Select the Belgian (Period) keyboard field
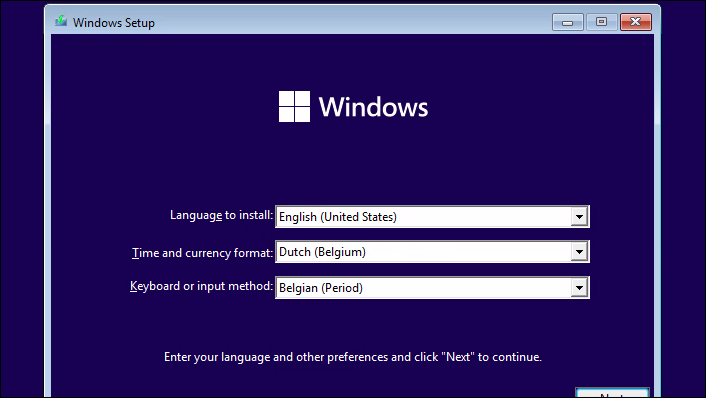This screenshot has height=398, width=706. [x=432, y=288]
